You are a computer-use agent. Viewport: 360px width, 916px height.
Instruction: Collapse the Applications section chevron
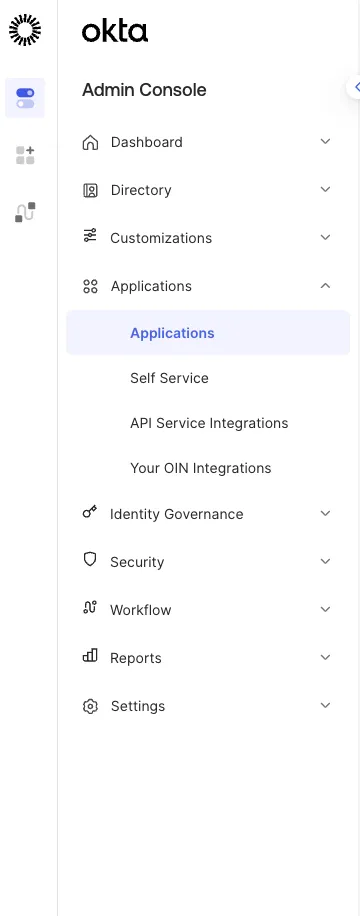click(x=326, y=285)
